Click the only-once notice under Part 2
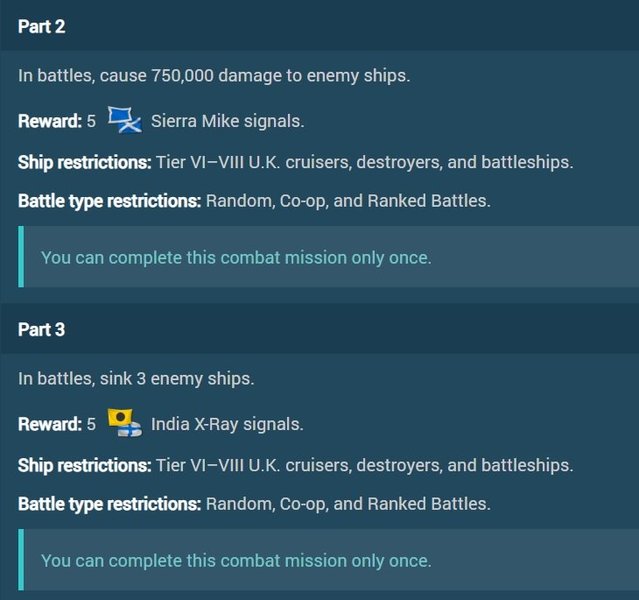Viewport: 639px width, 600px height. point(236,258)
